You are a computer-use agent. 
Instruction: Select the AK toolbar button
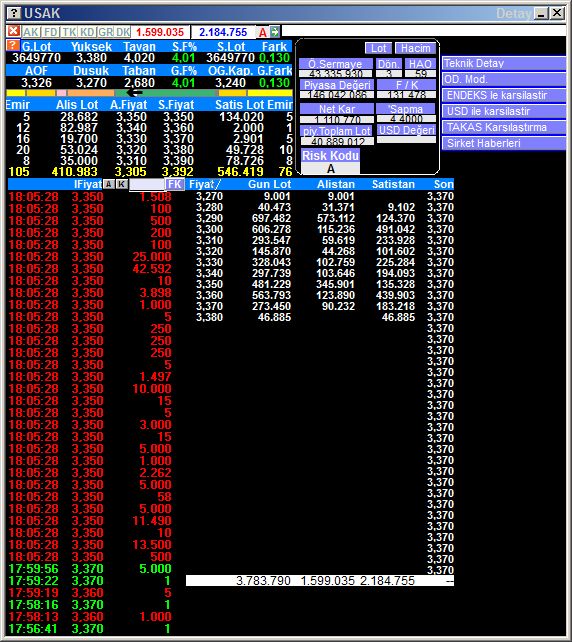pyautogui.click(x=31, y=32)
